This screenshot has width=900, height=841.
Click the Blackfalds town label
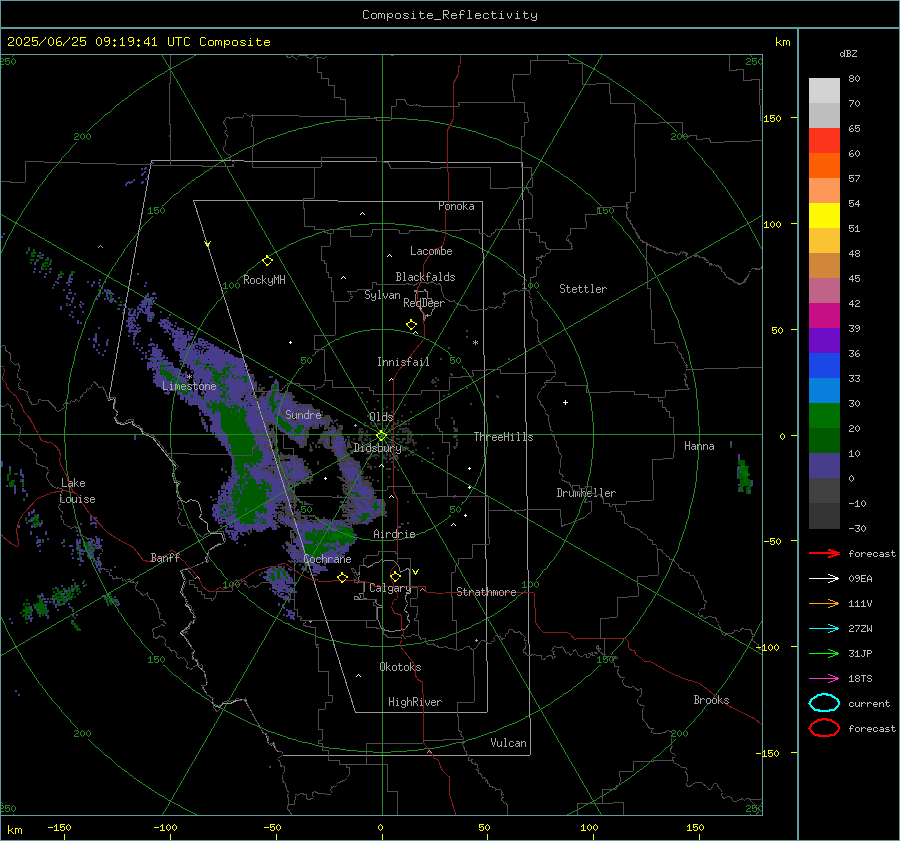(425, 277)
